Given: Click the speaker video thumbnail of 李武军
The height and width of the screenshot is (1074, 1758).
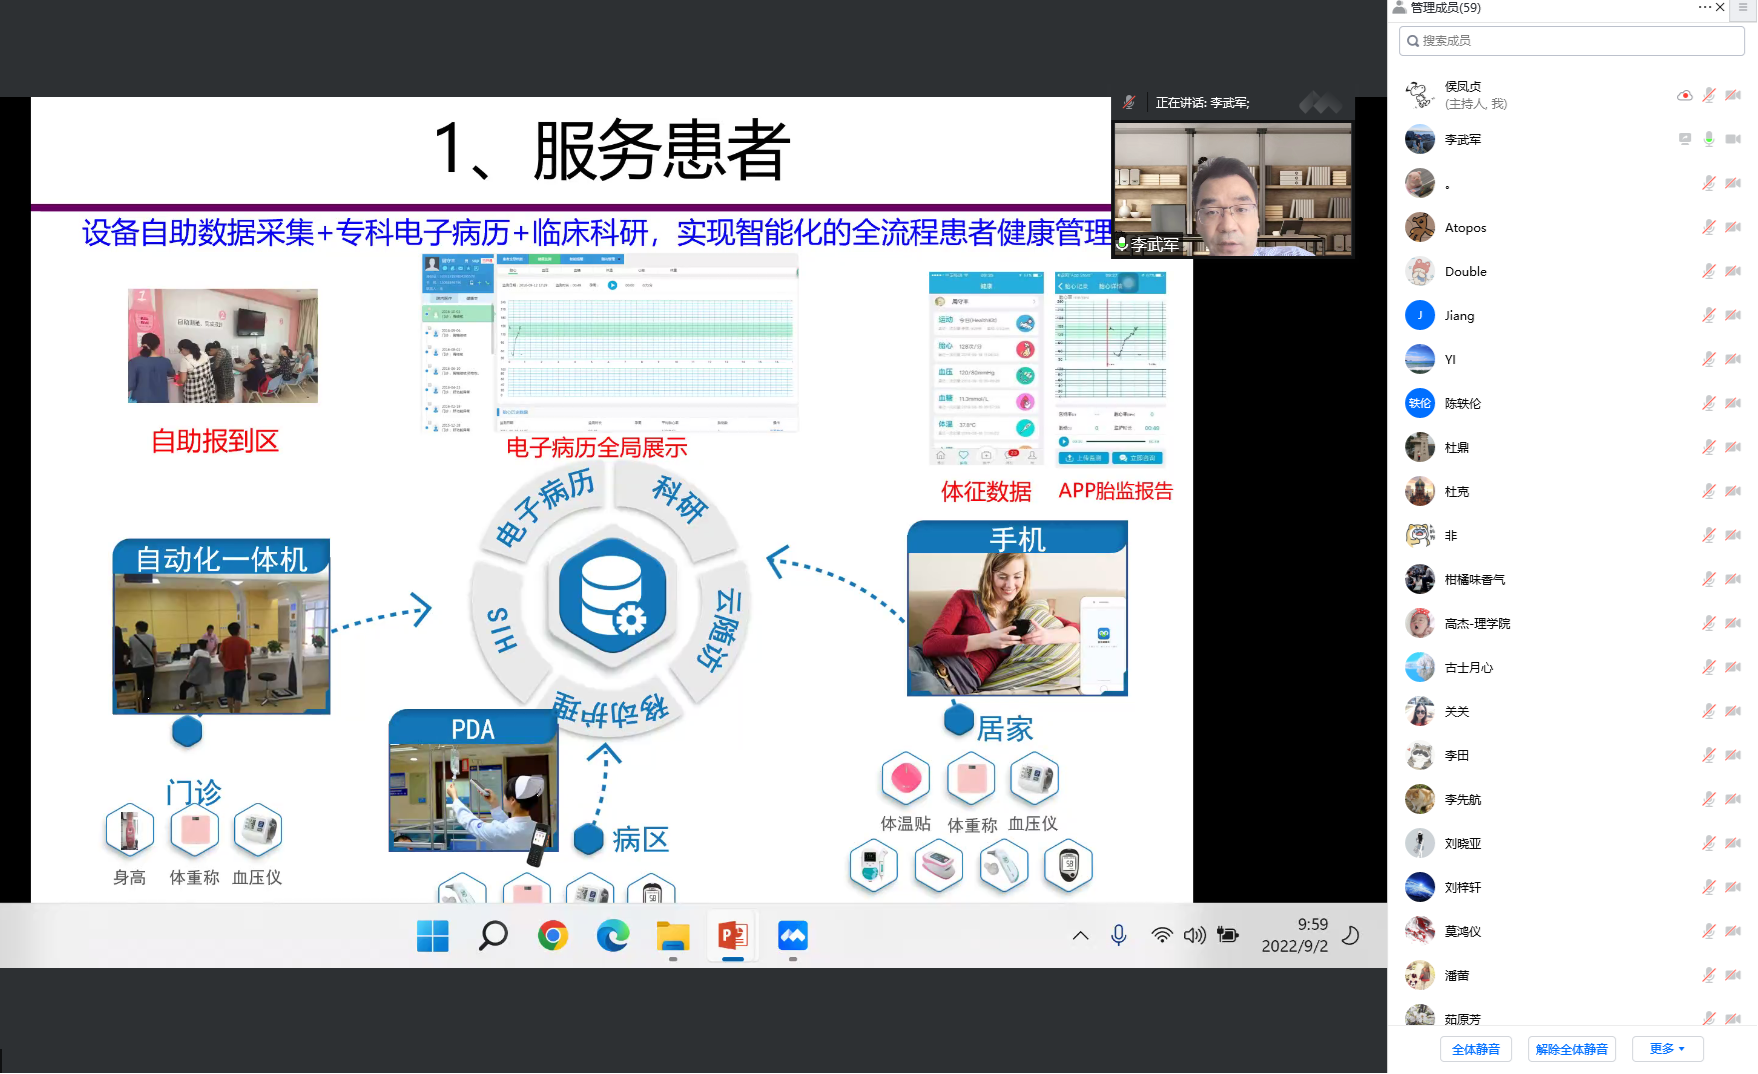Looking at the screenshot, I should (1233, 189).
